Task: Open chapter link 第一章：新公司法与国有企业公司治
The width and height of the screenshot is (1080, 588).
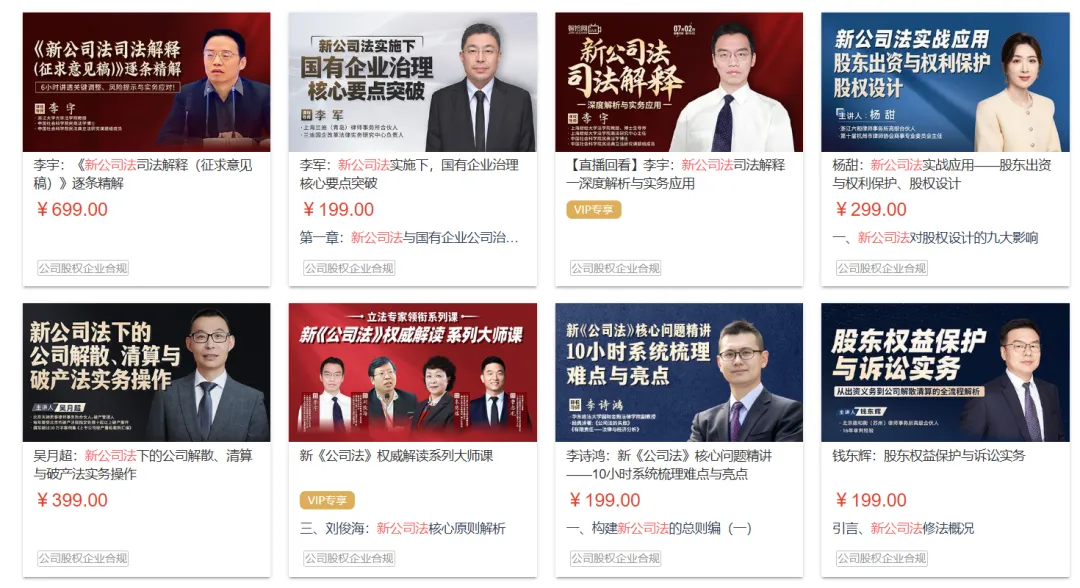Action: click(409, 238)
